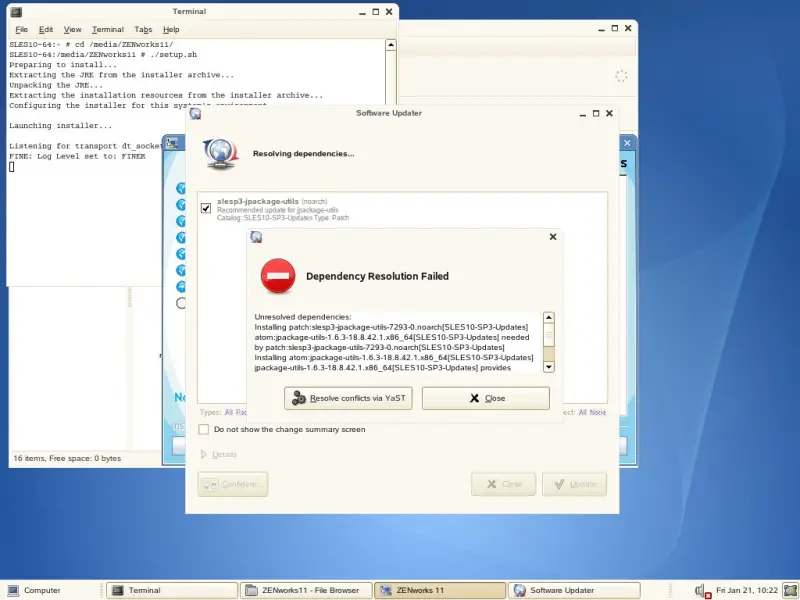
Task: Open the Computer menu in the panel
Action: 35,590
